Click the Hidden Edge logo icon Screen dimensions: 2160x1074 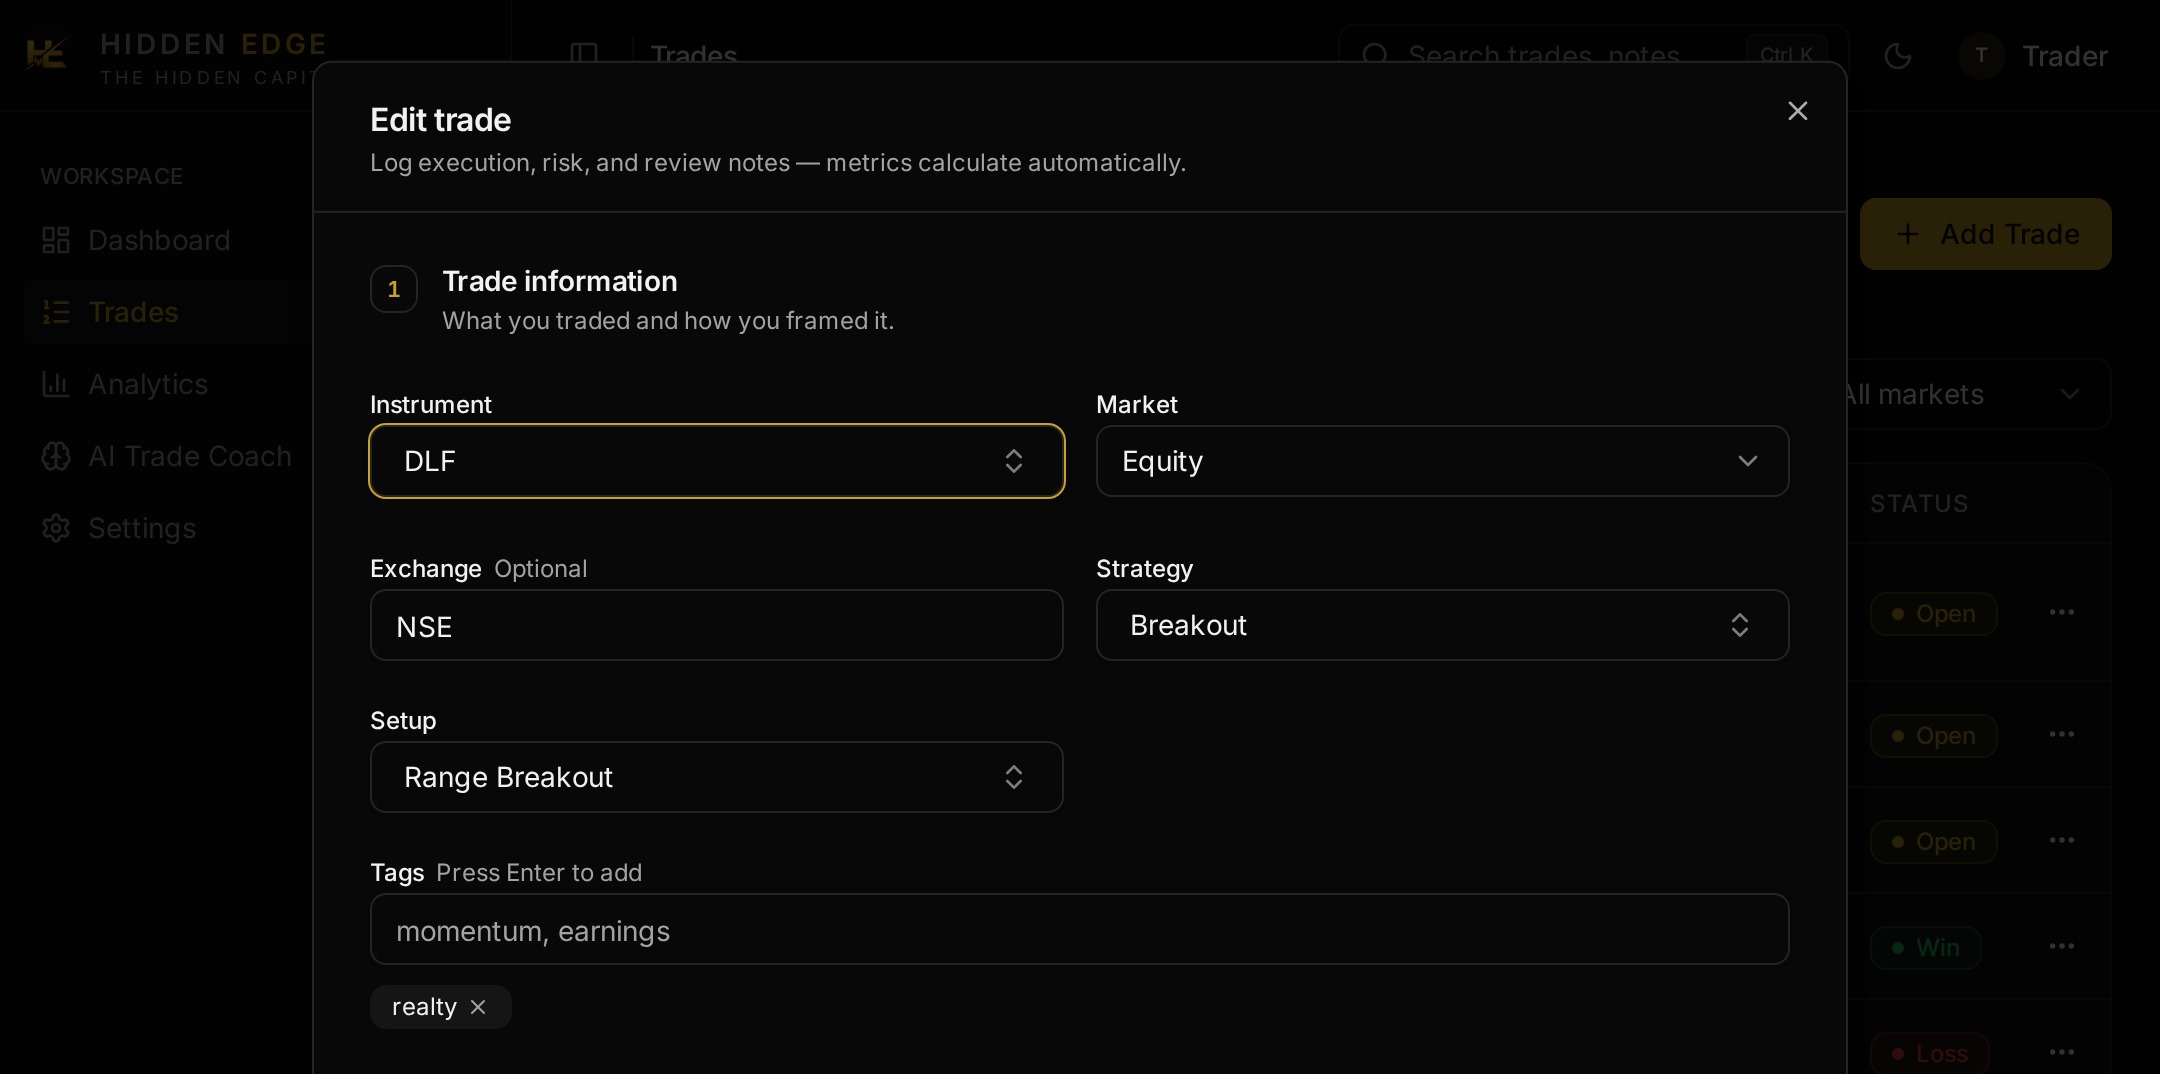pyautogui.click(x=46, y=55)
